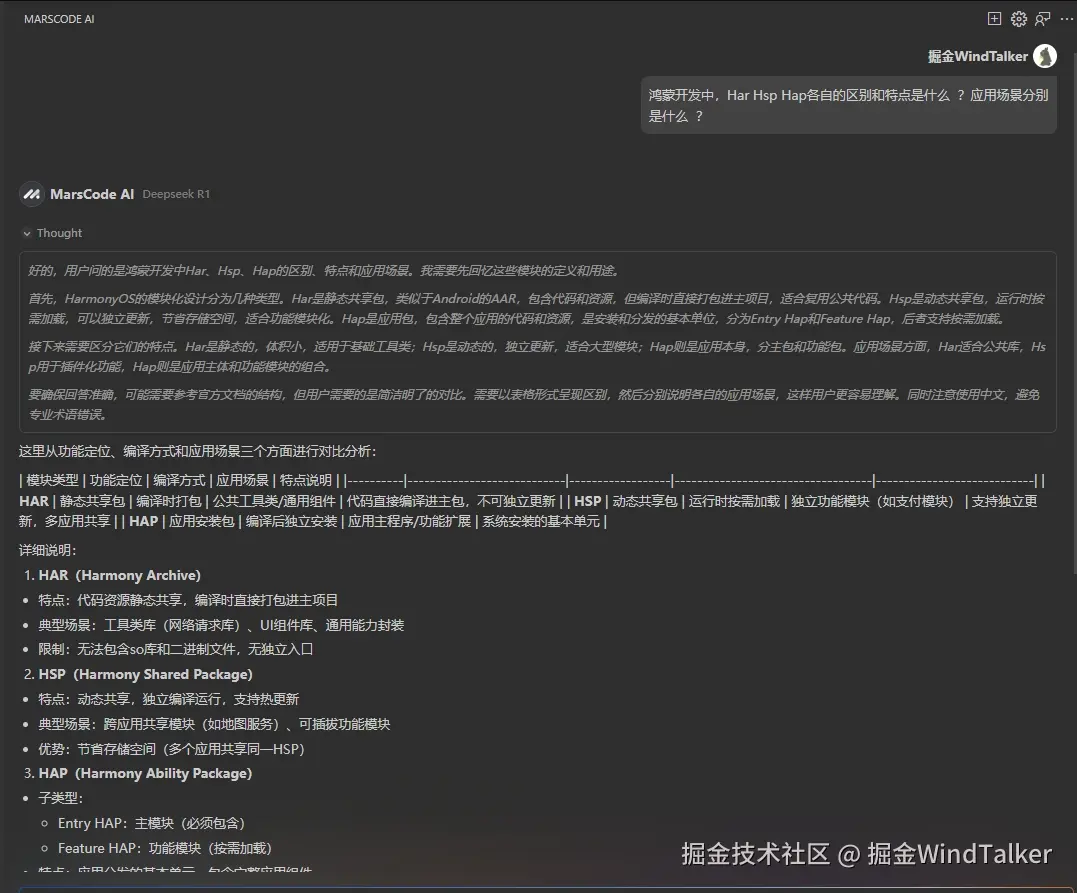1077x893 pixels.
Task: Click the 优势：节省存储空间 bullet
Action: [172, 749]
